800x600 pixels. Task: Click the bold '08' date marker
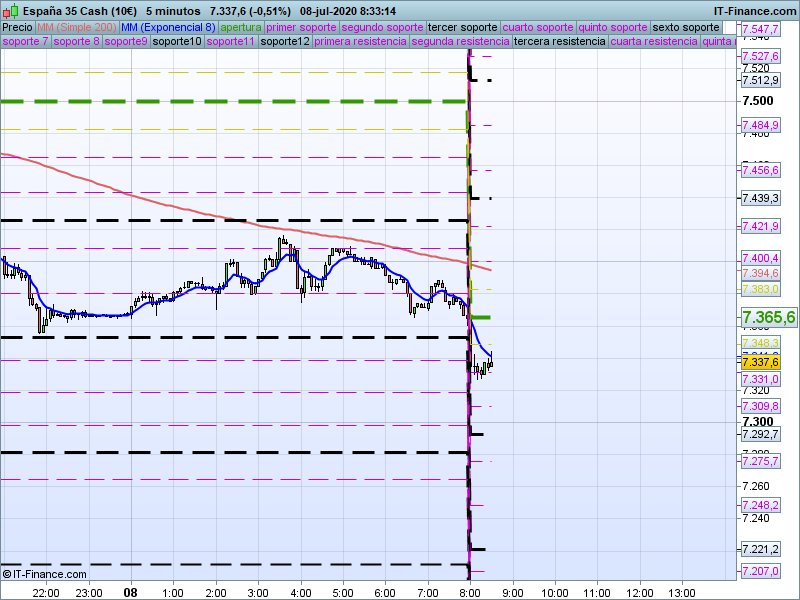(130, 591)
